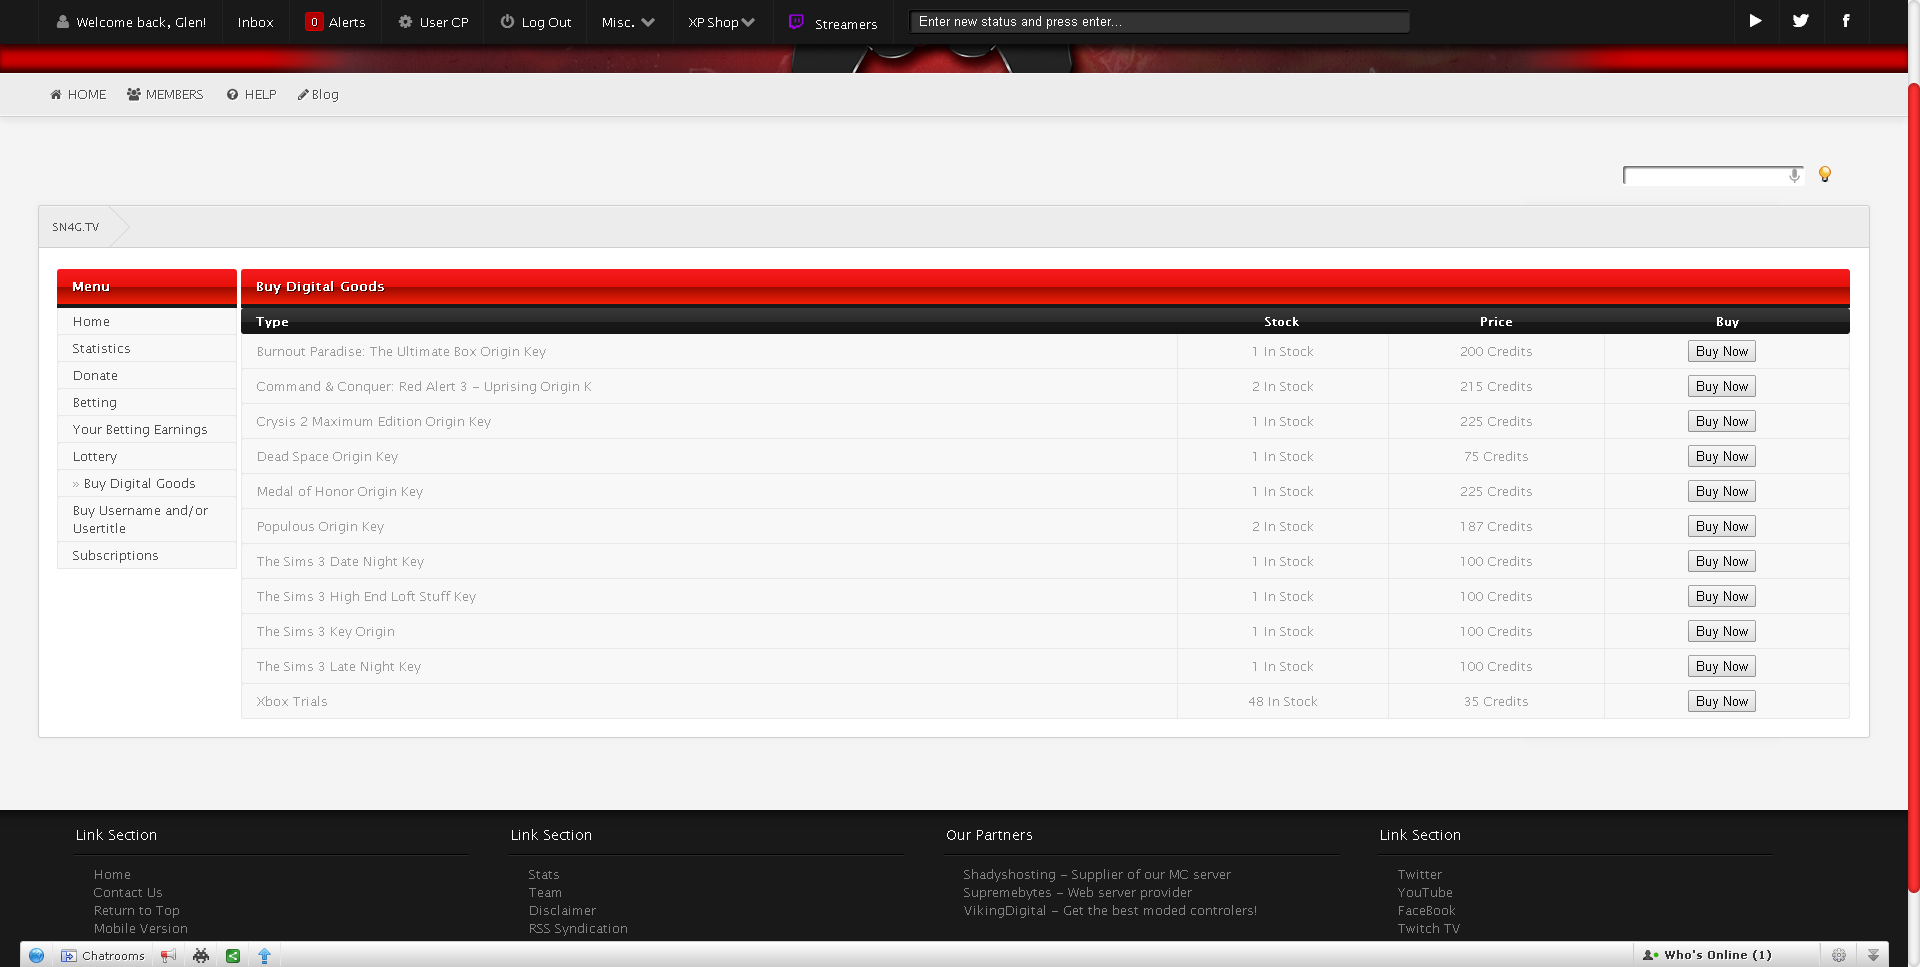Buy The Sims 3 High End Loft Stuff
This screenshot has width=1920, height=967.
1722,596
